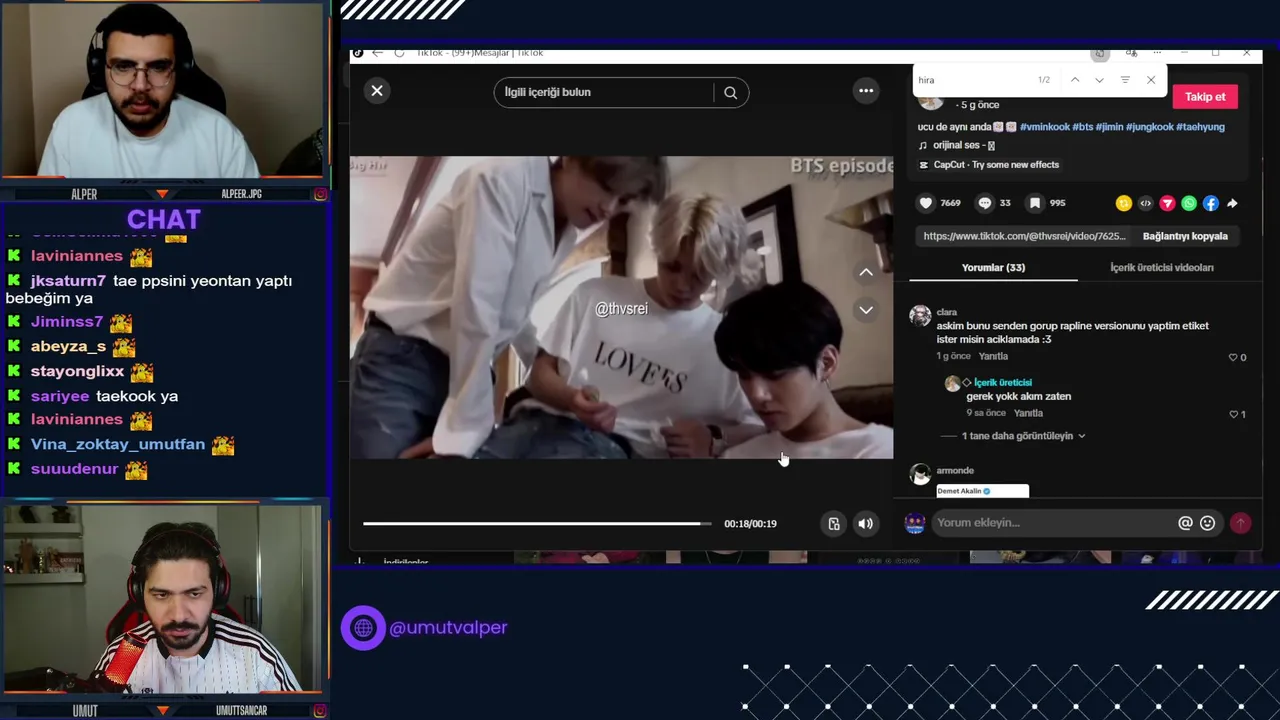Open the browser three-dot menu in the title bar
Screen dimensions: 1280x720
[1157, 53]
